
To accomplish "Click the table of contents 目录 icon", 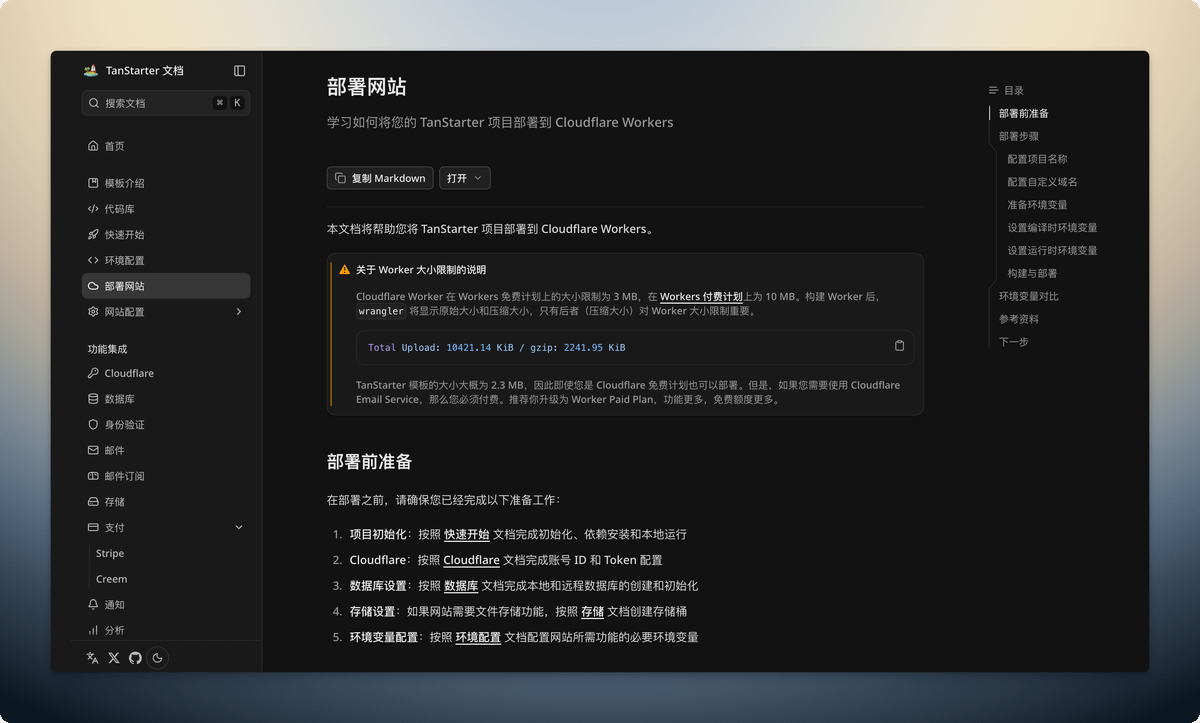I will tap(993, 90).
